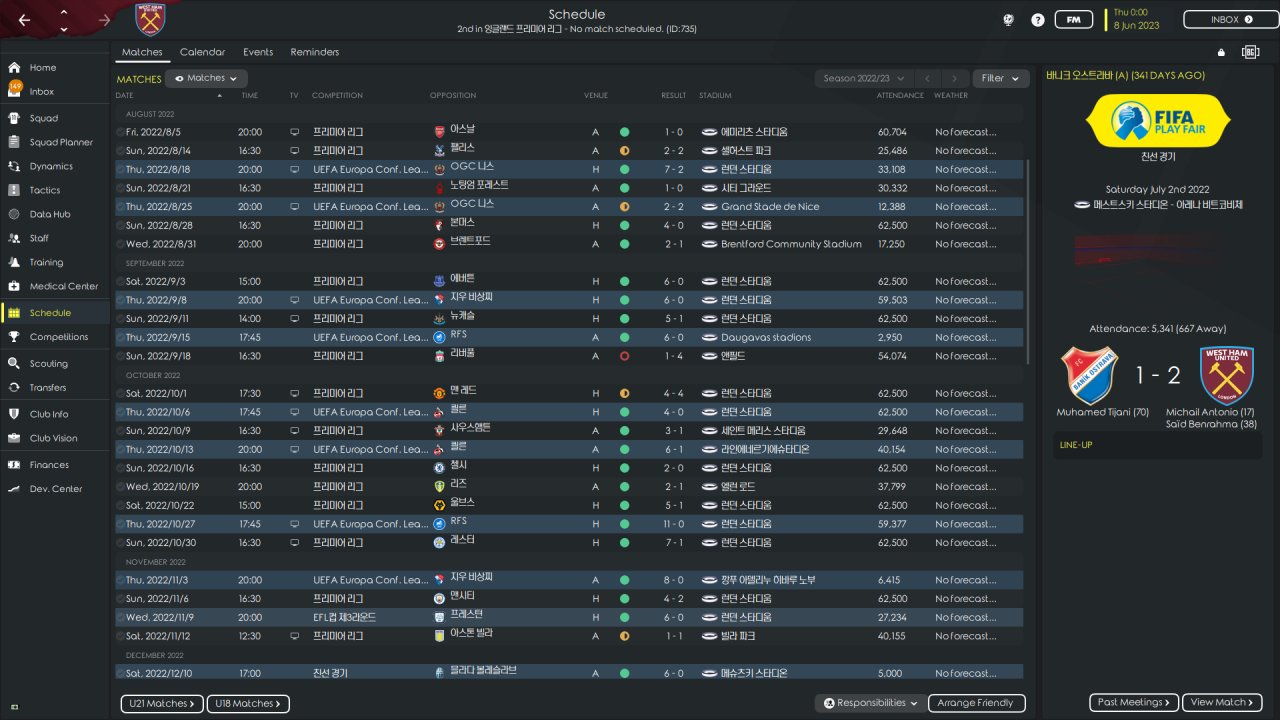The width and height of the screenshot is (1280, 720).
Task: Open the Matches view dropdown
Action: (207, 78)
